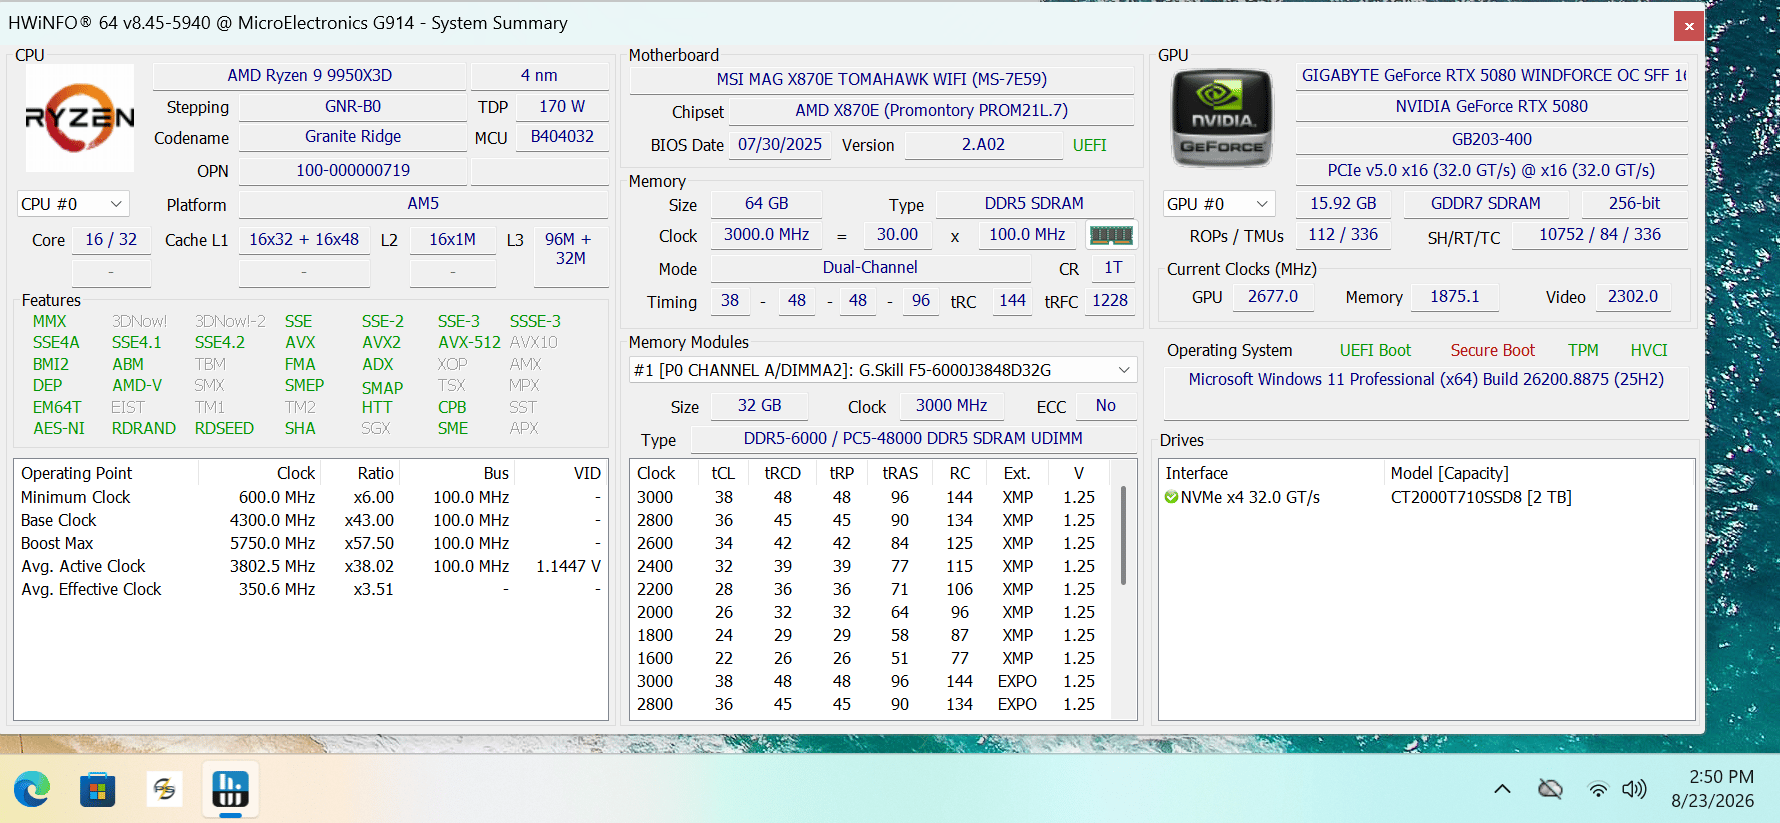Click the NVIDIA GeForce logo
This screenshot has height=823, width=1780.
click(1221, 118)
